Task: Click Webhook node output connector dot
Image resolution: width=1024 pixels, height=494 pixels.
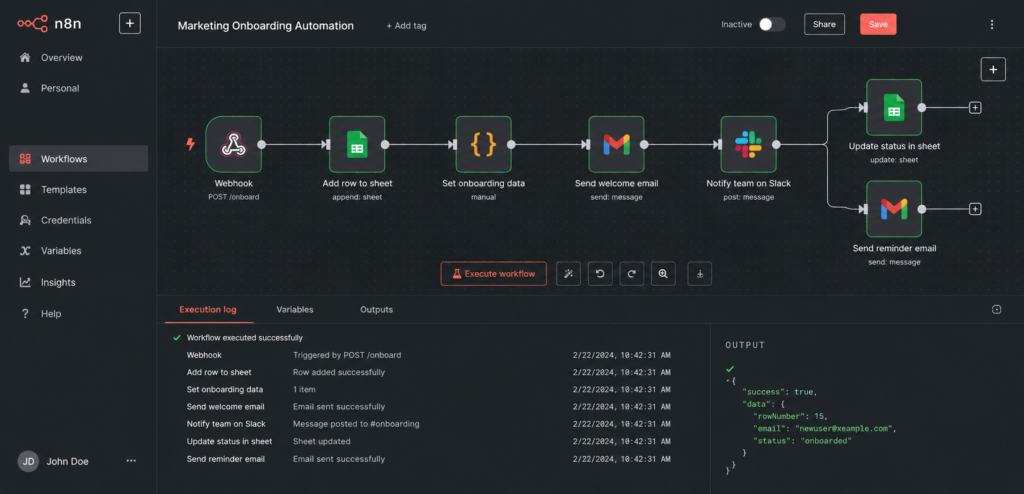Action: point(261,144)
